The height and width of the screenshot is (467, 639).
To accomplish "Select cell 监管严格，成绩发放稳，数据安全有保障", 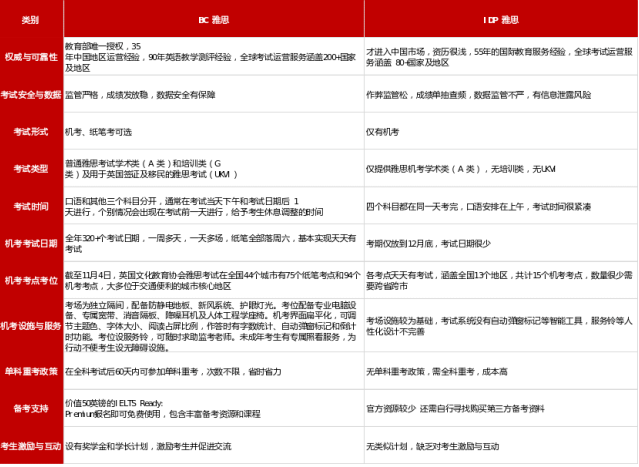I will (214, 94).
